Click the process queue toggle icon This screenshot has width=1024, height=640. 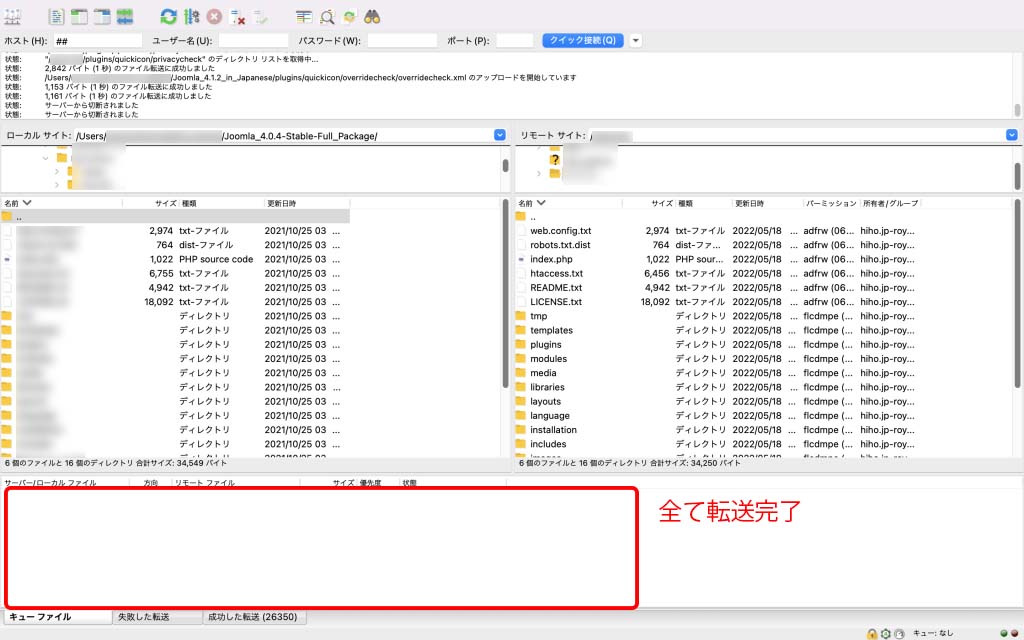pos(192,17)
